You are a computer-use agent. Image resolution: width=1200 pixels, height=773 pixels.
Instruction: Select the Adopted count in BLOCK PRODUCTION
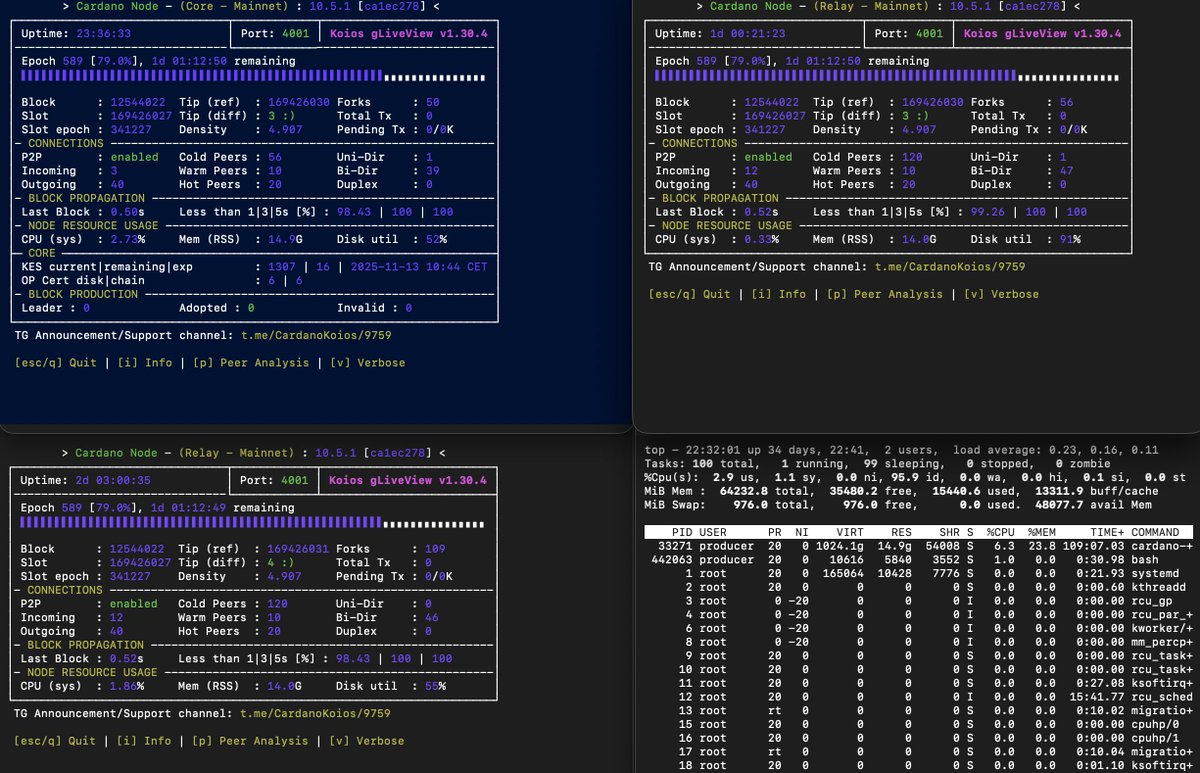click(251, 308)
